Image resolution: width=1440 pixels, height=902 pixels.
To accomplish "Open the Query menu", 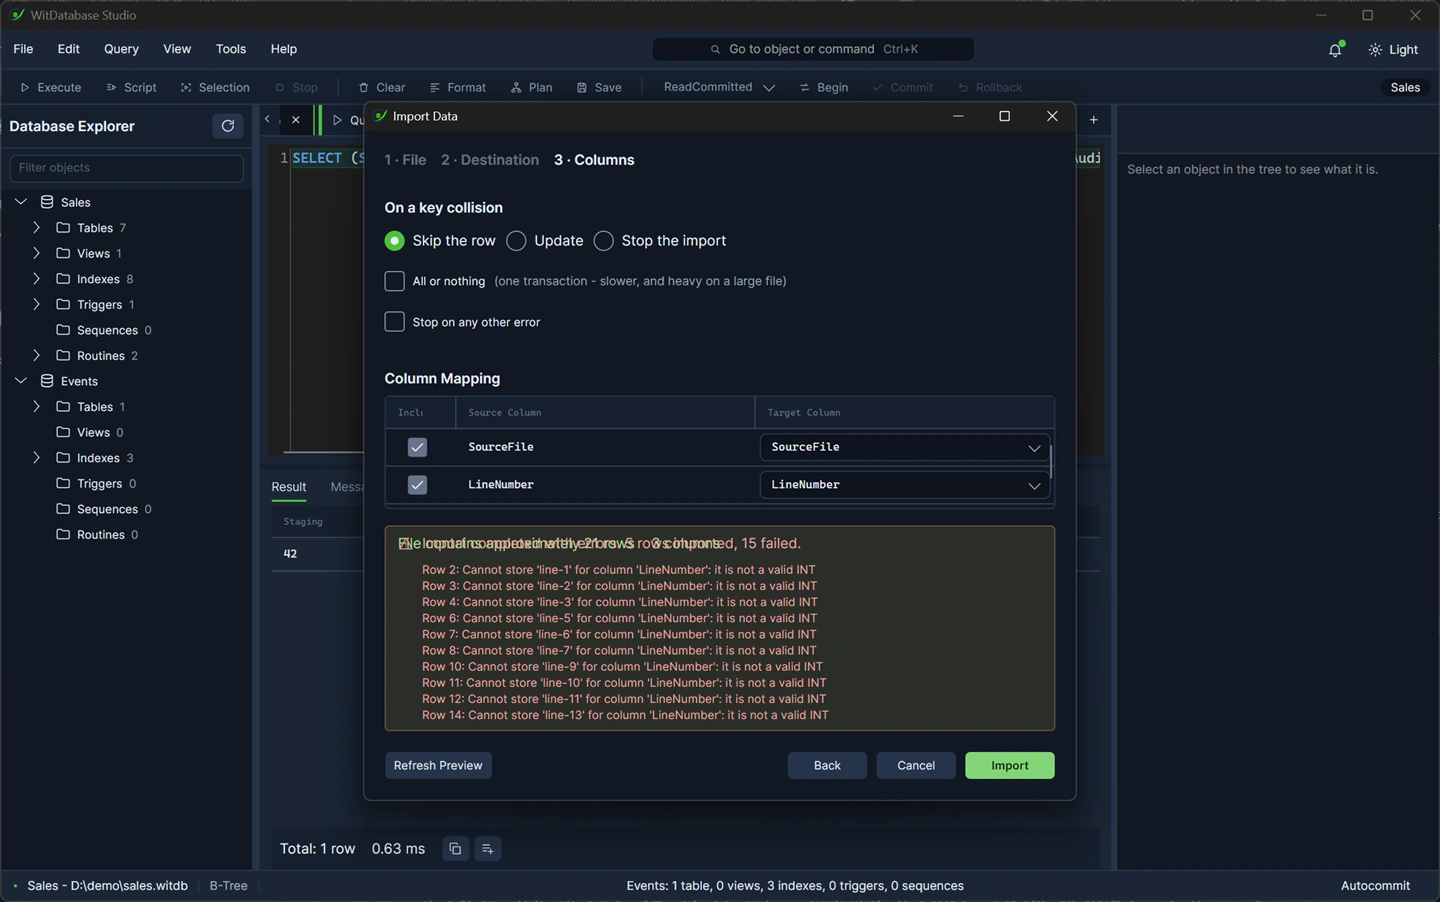I will pos(121,49).
